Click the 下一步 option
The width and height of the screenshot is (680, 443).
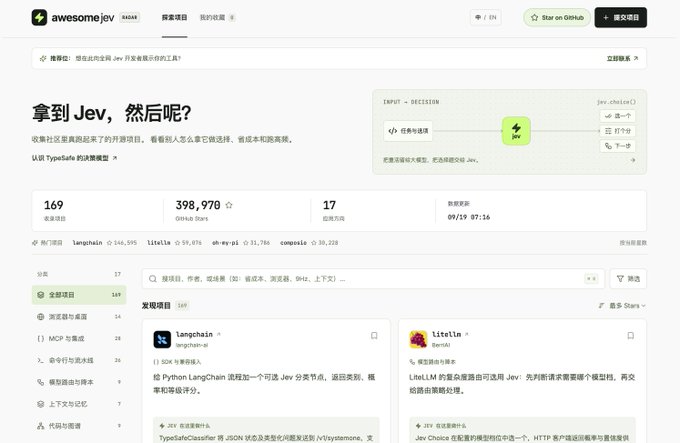(x=618, y=146)
